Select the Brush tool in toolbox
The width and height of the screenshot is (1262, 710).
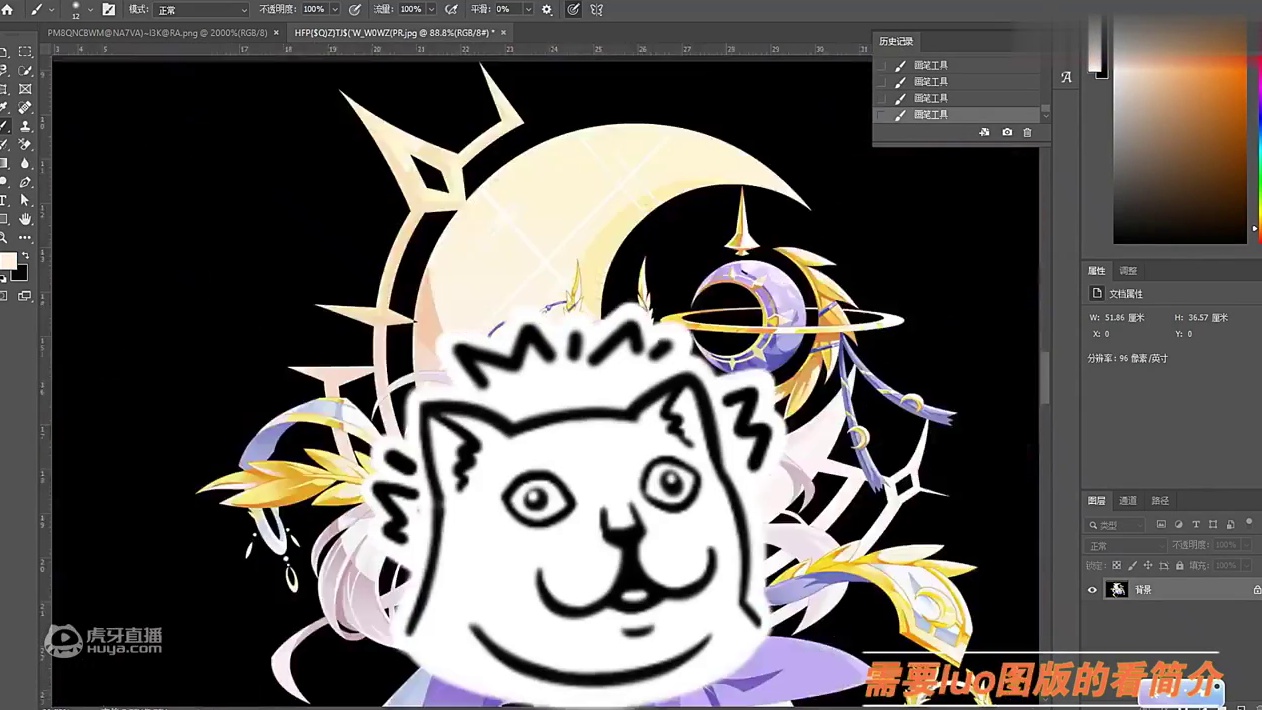tap(4, 126)
